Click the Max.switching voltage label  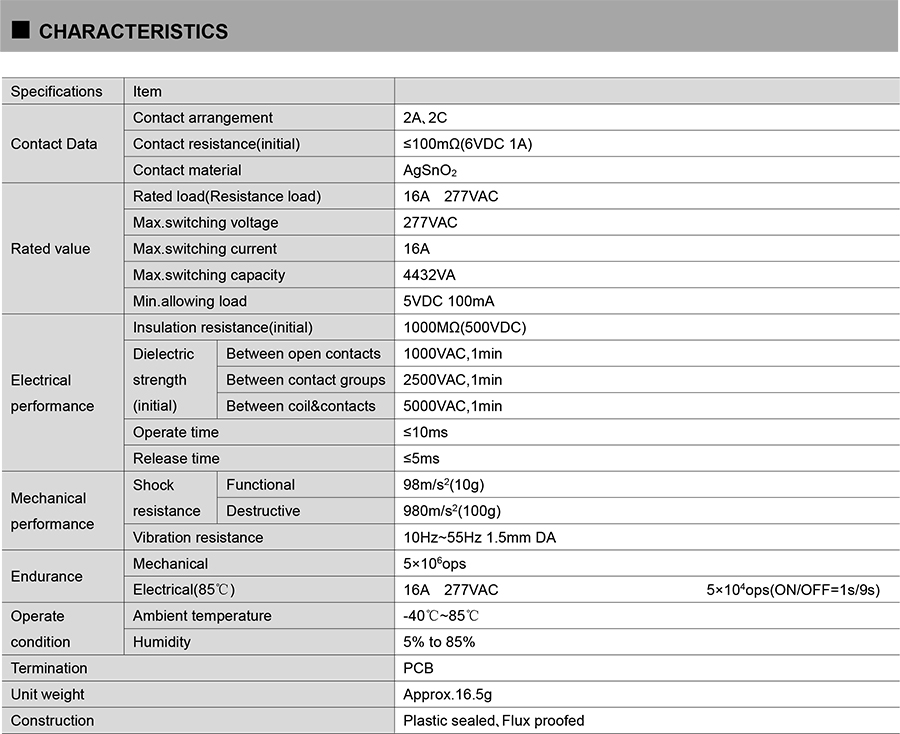click(206, 223)
